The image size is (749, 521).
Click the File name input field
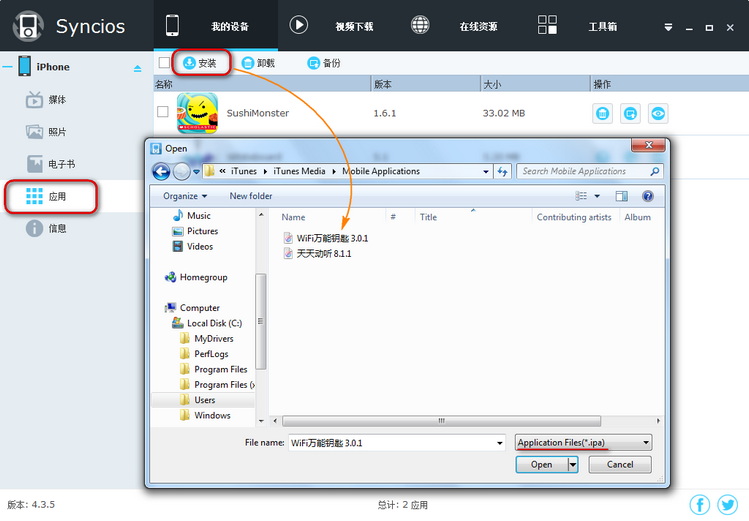tap(396, 443)
